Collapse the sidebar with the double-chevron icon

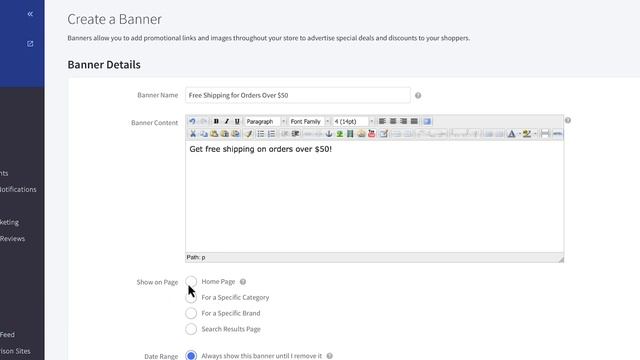pyautogui.click(x=30, y=14)
